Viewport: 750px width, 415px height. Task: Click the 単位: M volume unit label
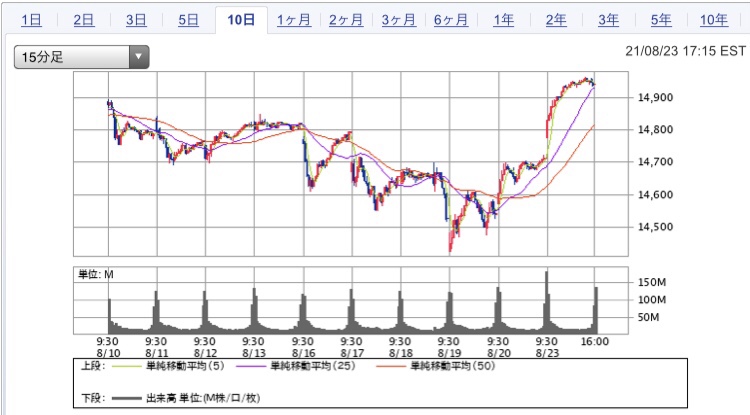pos(96,274)
